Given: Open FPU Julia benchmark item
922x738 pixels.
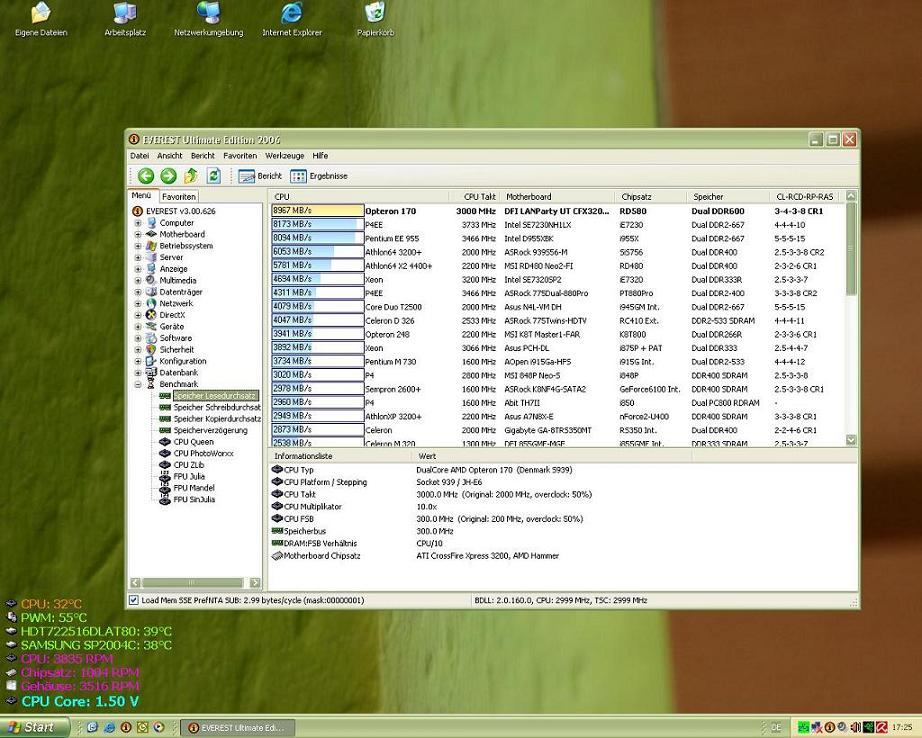Looking at the screenshot, I should click(191, 476).
